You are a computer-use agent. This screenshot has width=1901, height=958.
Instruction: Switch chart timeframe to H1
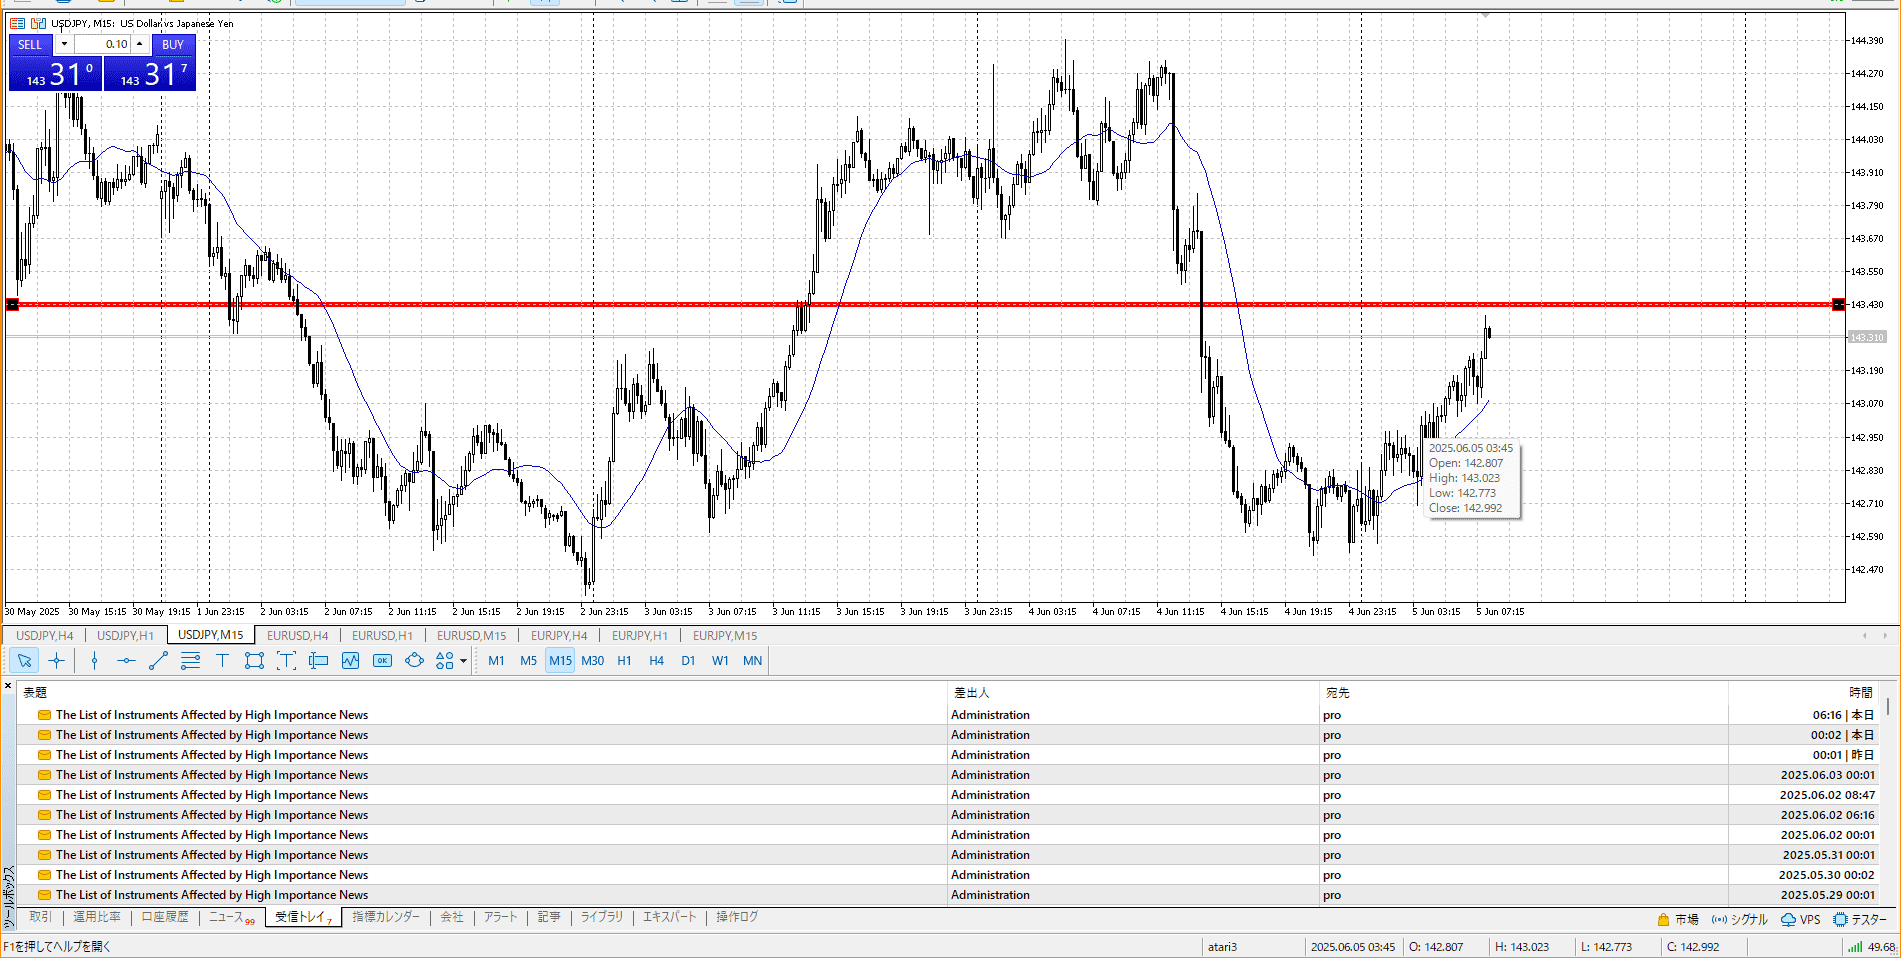pos(624,661)
